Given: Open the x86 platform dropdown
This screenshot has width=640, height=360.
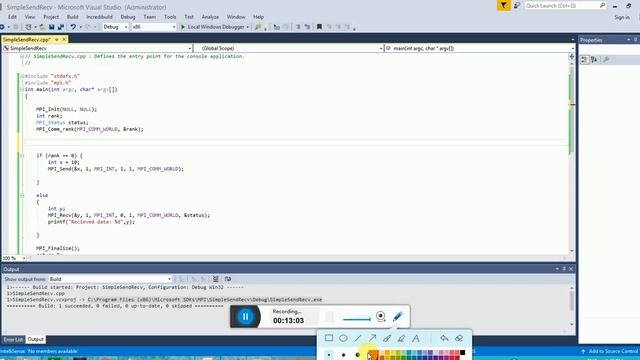Looking at the screenshot, I should pyautogui.click(x=153, y=27).
